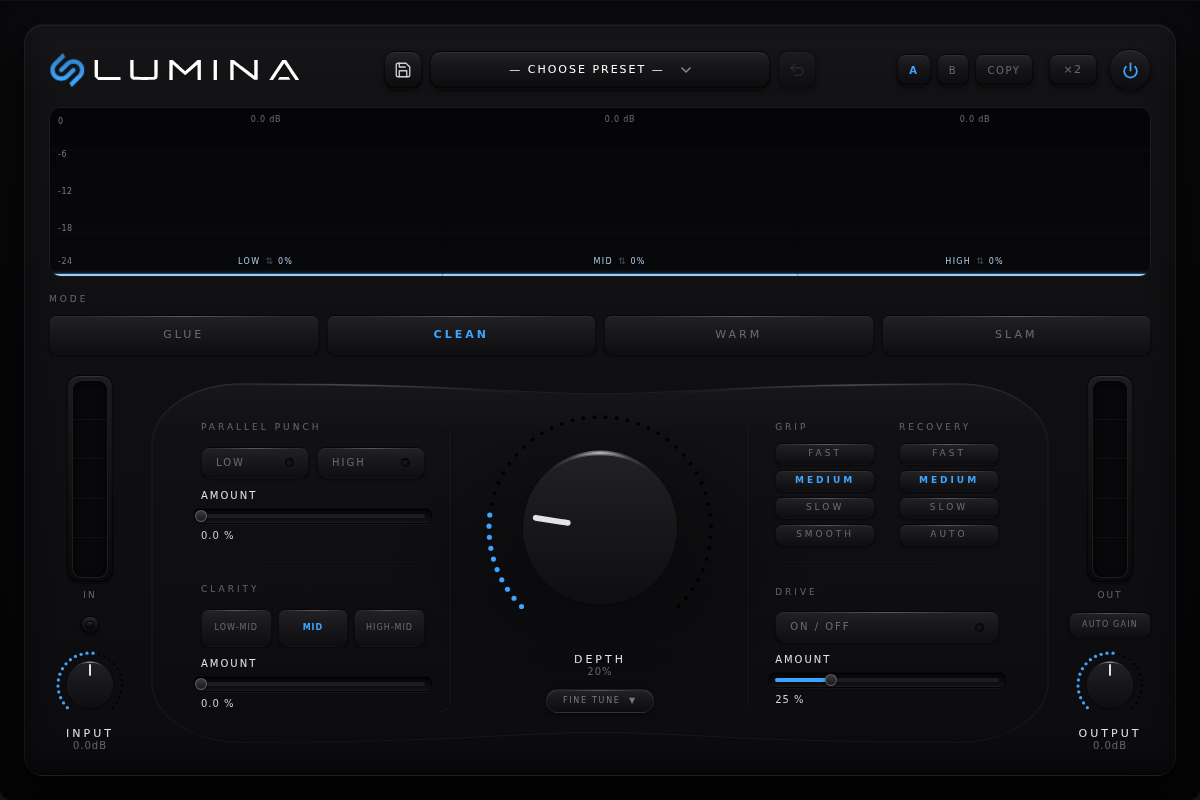This screenshot has height=800, width=1200.
Task: Toggle Drive ON / OFF
Action: (887, 627)
